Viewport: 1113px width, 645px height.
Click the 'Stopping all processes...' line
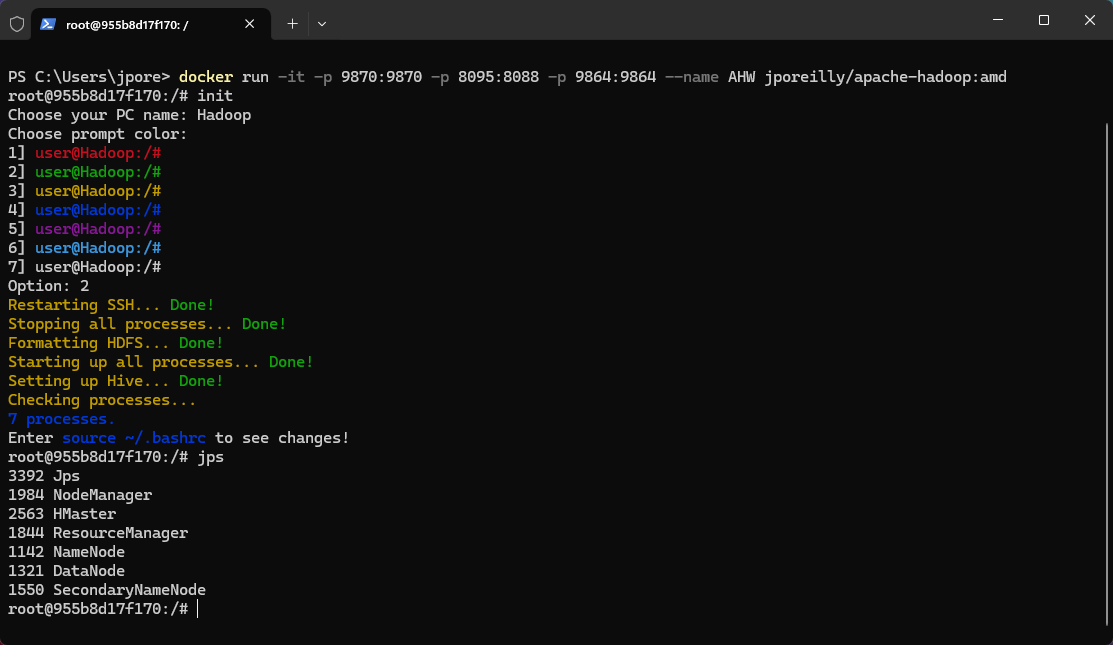pyautogui.click(x=147, y=324)
